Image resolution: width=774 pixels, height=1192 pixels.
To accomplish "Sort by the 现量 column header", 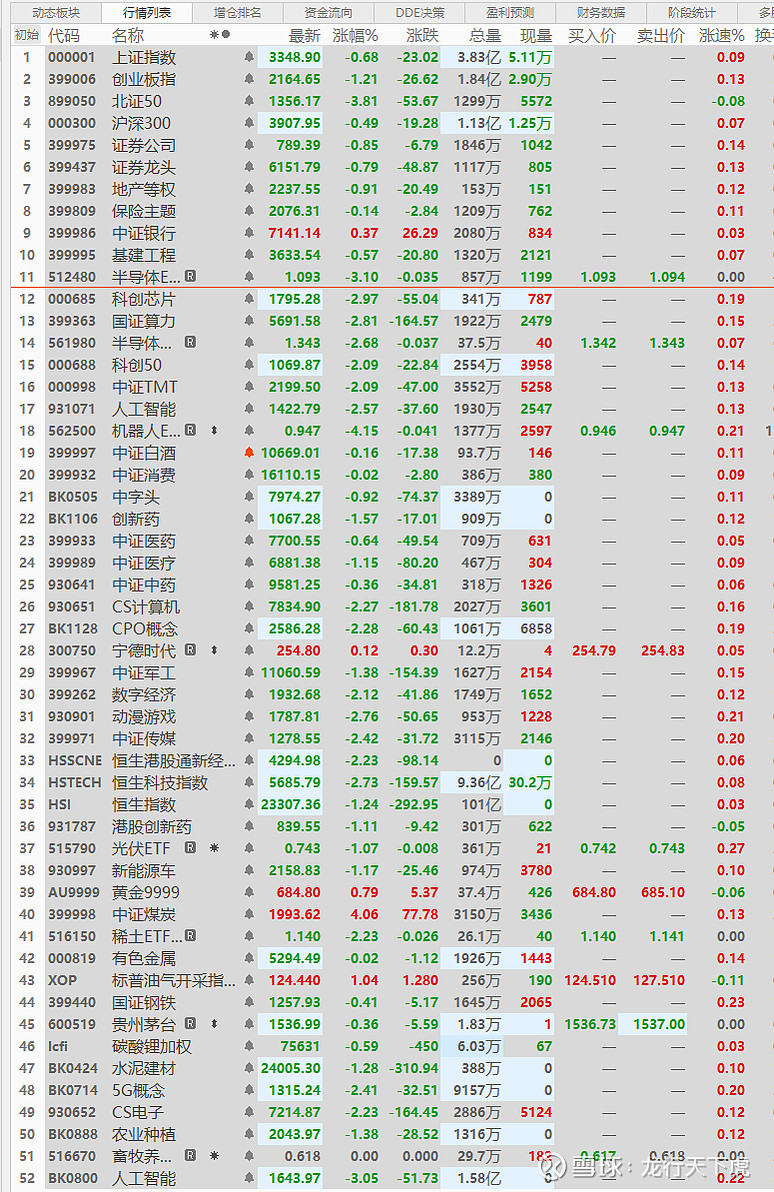I will [x=536, y=36].
